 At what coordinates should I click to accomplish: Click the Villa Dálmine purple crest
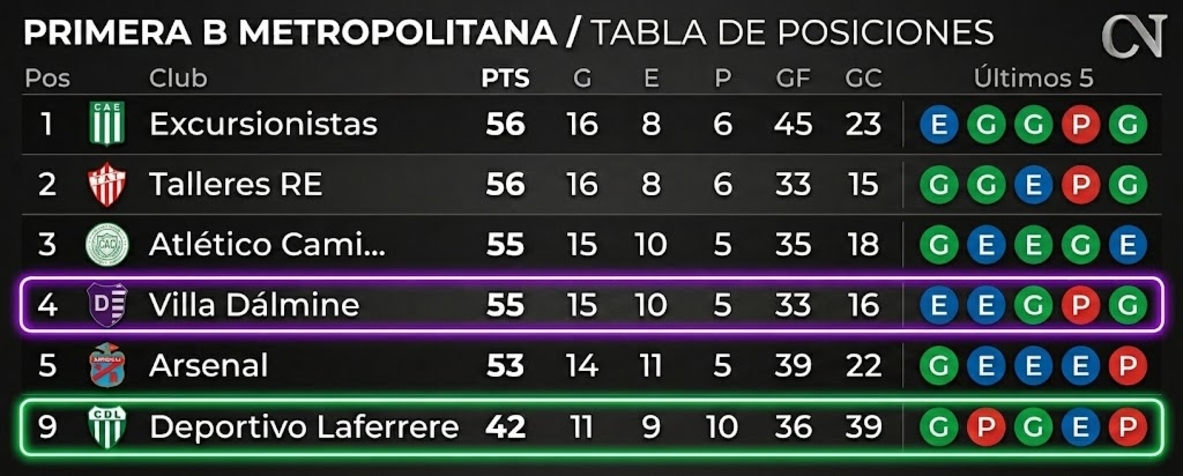(x=106, y=305)
